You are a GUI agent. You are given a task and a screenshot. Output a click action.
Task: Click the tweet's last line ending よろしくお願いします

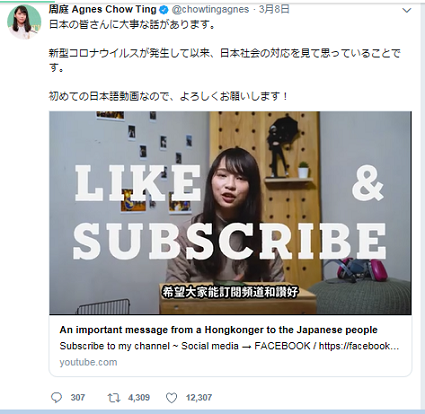click(x=169, y=96)
